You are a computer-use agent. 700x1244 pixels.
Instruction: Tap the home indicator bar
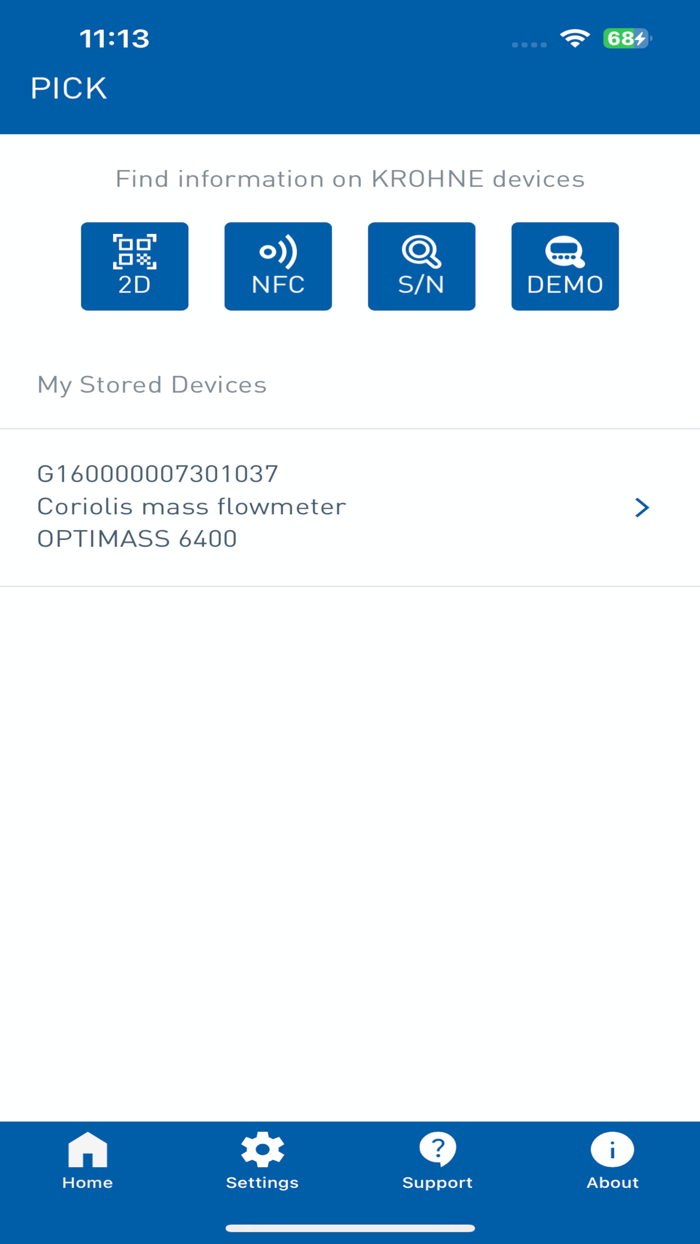[x=350, y=1226]
